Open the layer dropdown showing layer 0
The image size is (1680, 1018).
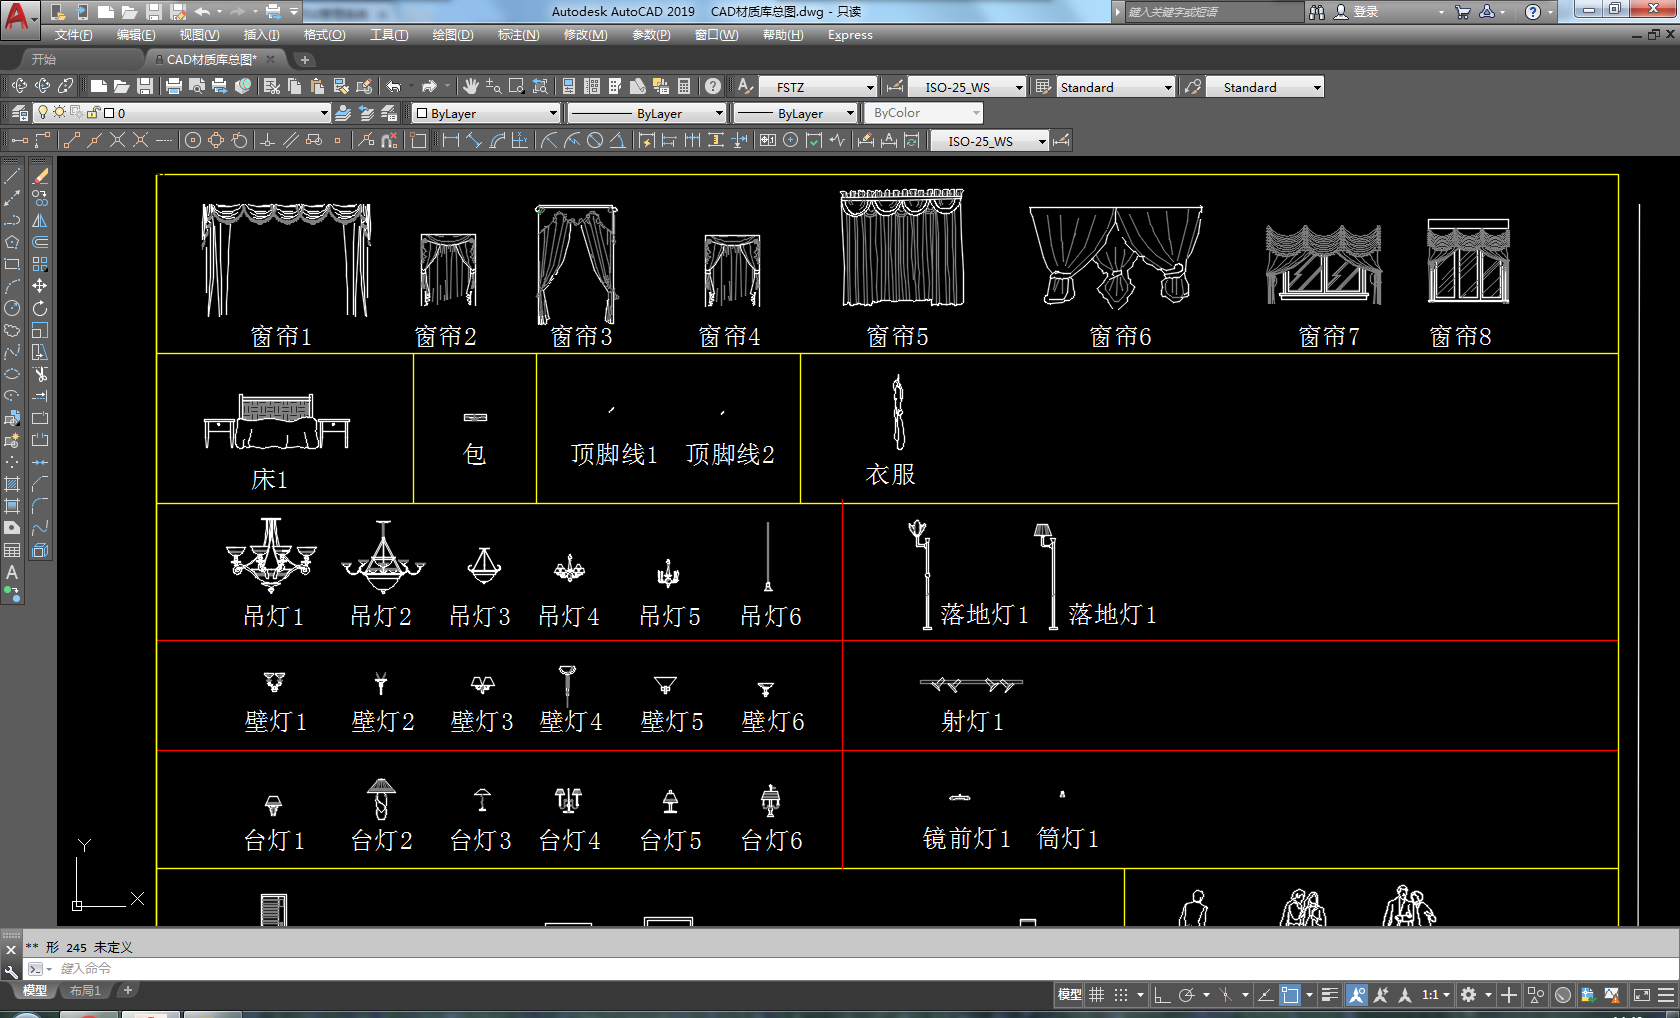(x=181, y=113)
